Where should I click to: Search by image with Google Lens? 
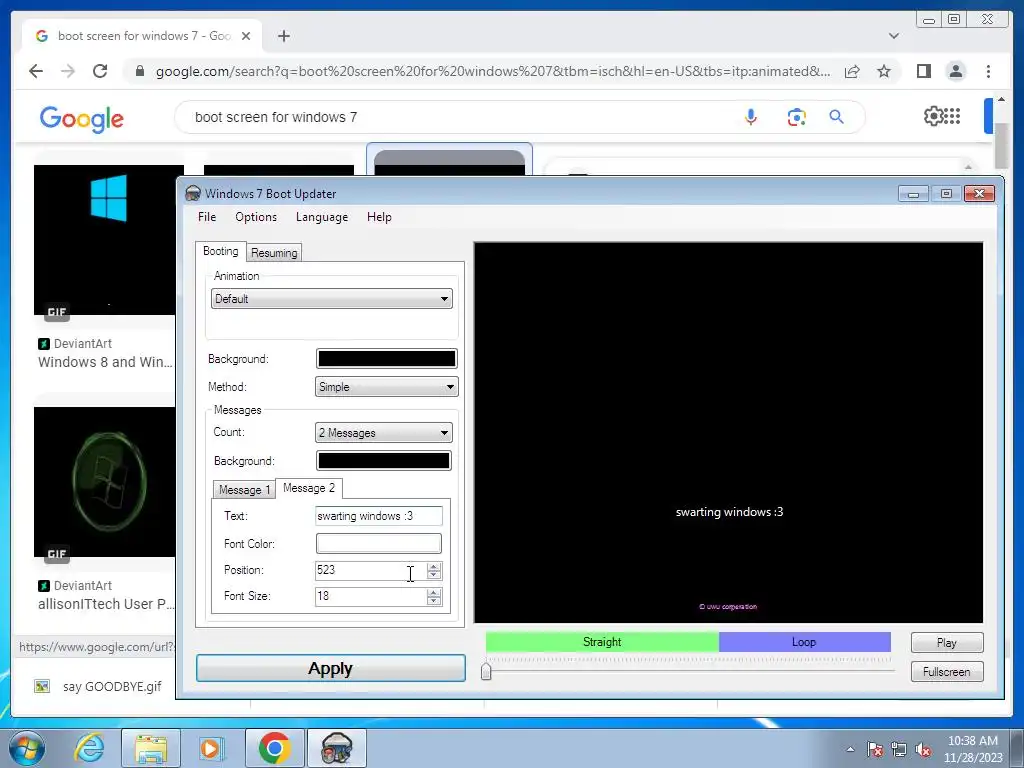pyautogui.click(x=796, y=117)
